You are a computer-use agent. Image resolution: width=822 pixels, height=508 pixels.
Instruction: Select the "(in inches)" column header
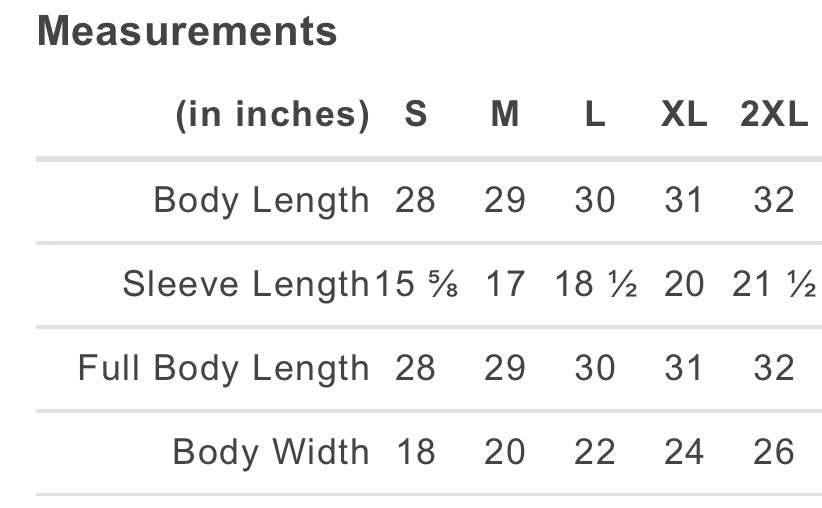point(272,115)
